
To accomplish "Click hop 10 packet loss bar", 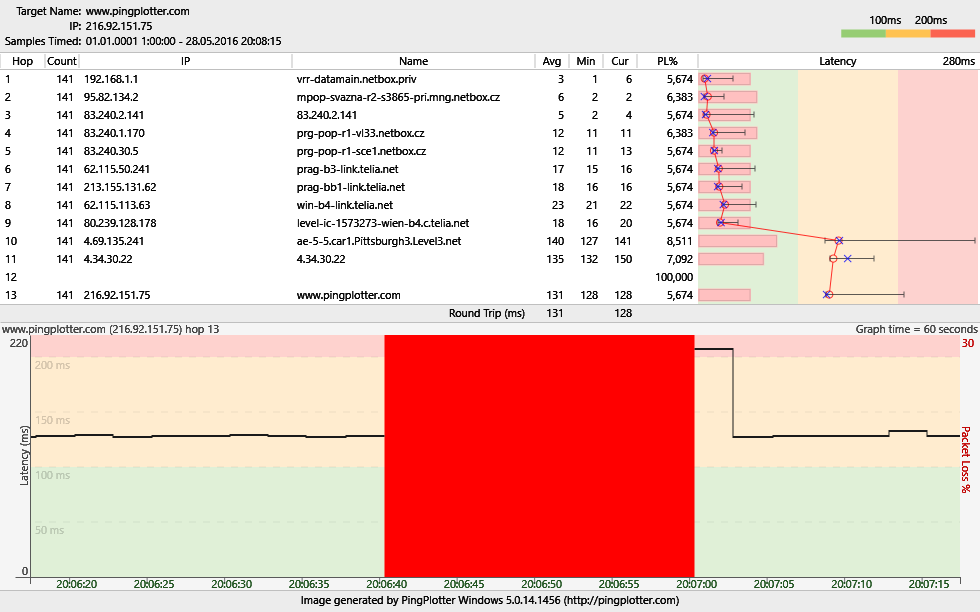I will [738, 241].
